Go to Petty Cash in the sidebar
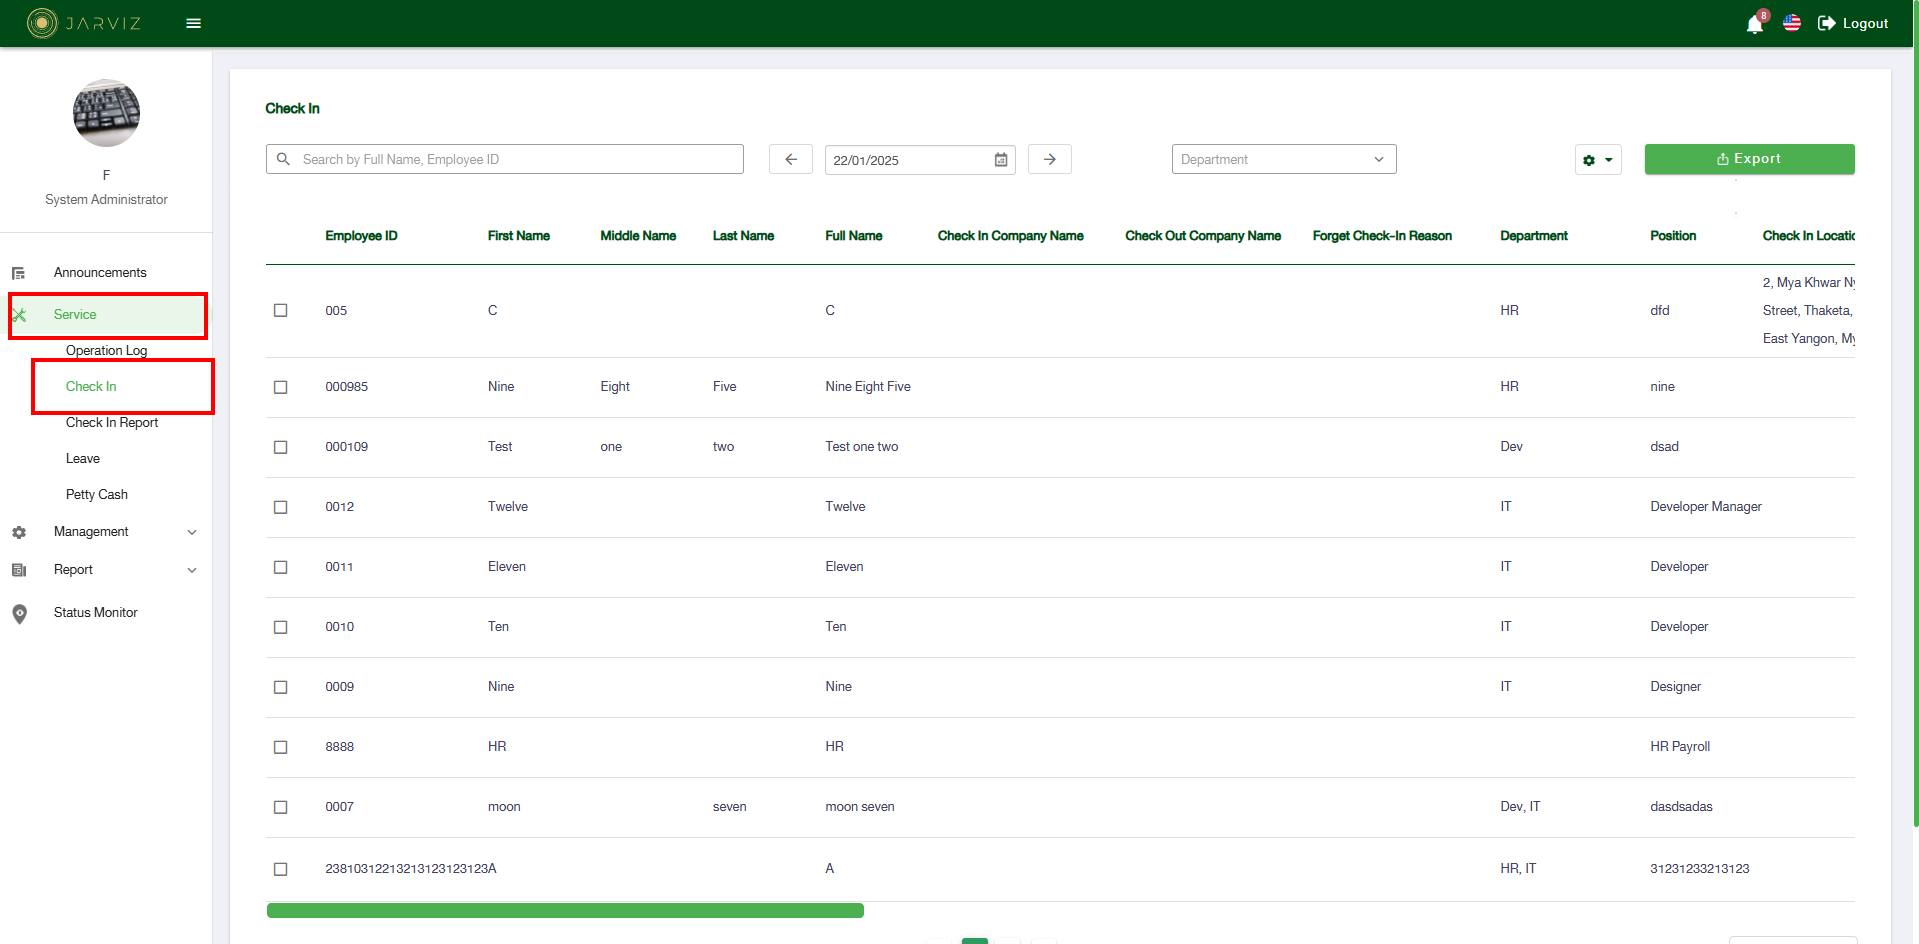This screenshot has height=944, width=1919. 97,495
